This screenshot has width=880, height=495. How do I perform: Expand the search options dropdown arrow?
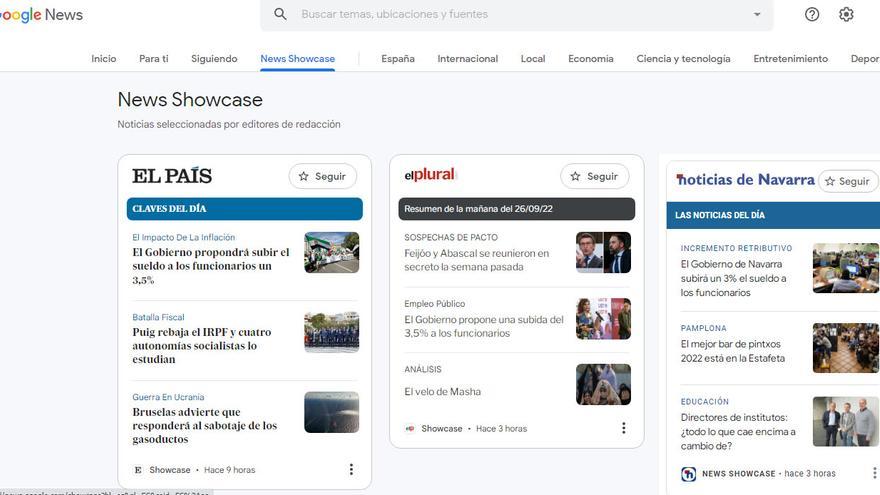[757, 14]
